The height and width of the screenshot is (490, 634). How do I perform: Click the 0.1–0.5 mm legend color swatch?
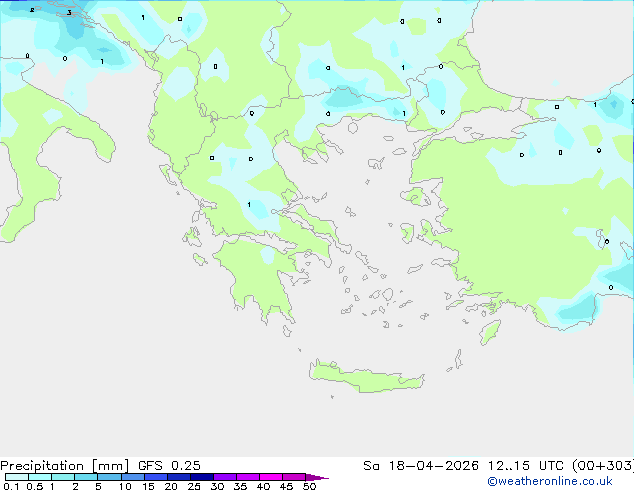(17, 477)
